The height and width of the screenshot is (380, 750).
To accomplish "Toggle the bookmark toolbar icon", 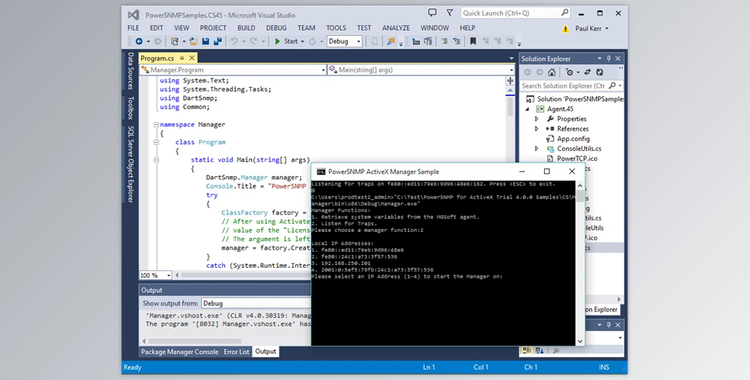I will tap(473, 42).
